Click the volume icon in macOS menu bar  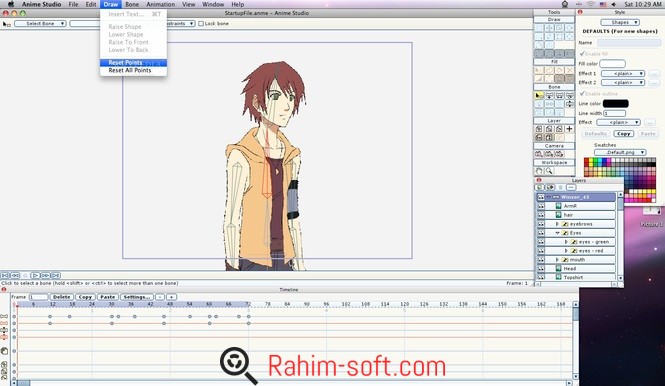click(614, 4)
